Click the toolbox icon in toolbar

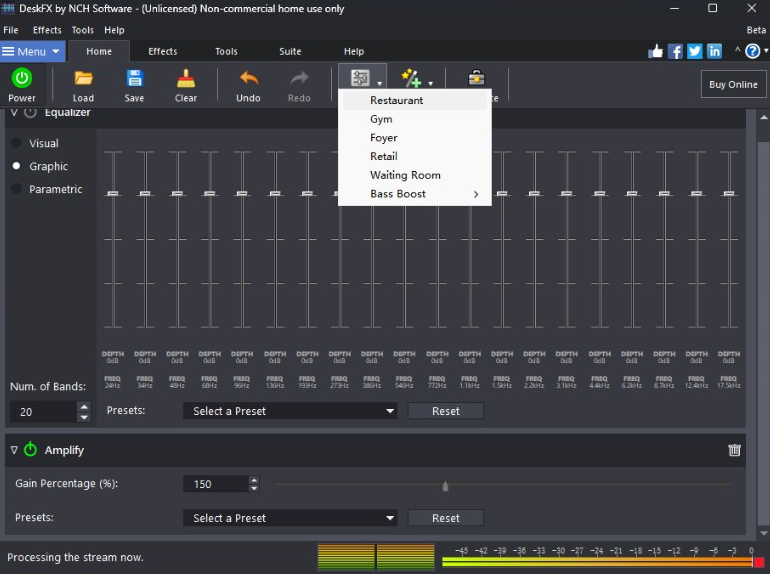coord(478,78)
